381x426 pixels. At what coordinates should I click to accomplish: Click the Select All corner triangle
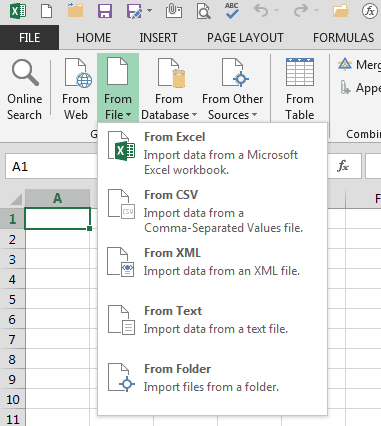point(15,199)
